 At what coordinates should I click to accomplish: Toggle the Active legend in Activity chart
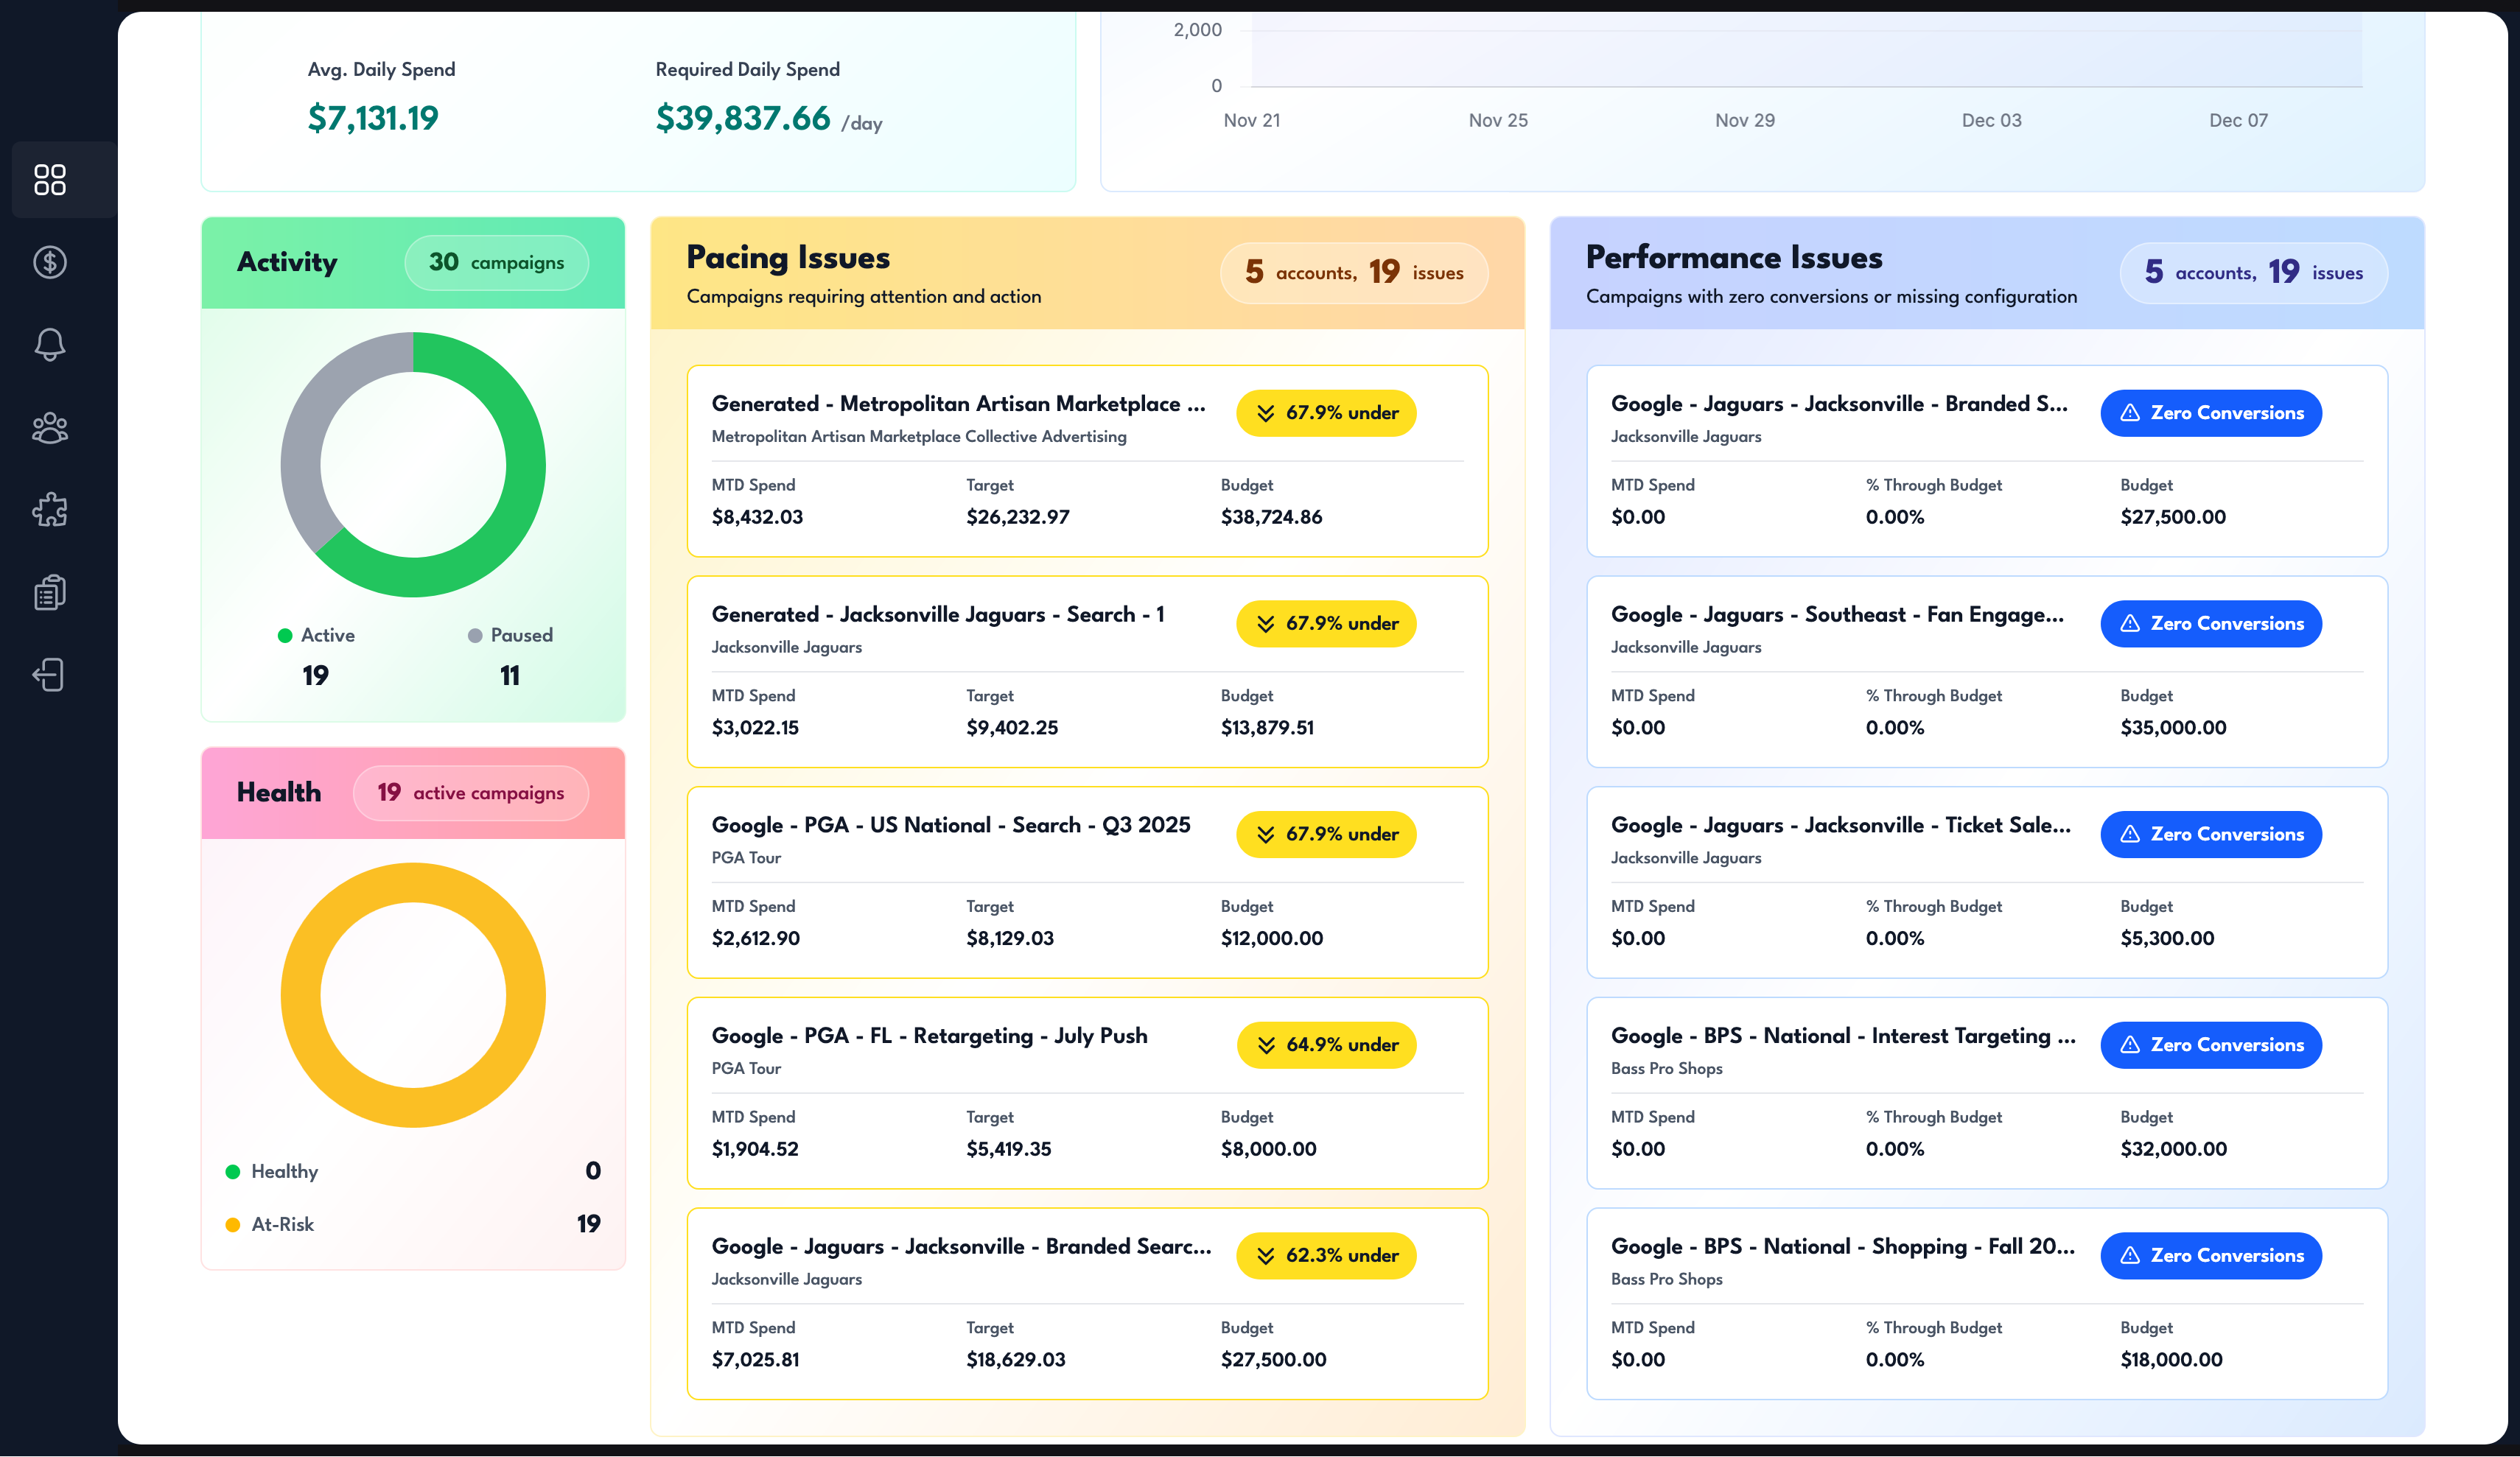tap(316, 635)
